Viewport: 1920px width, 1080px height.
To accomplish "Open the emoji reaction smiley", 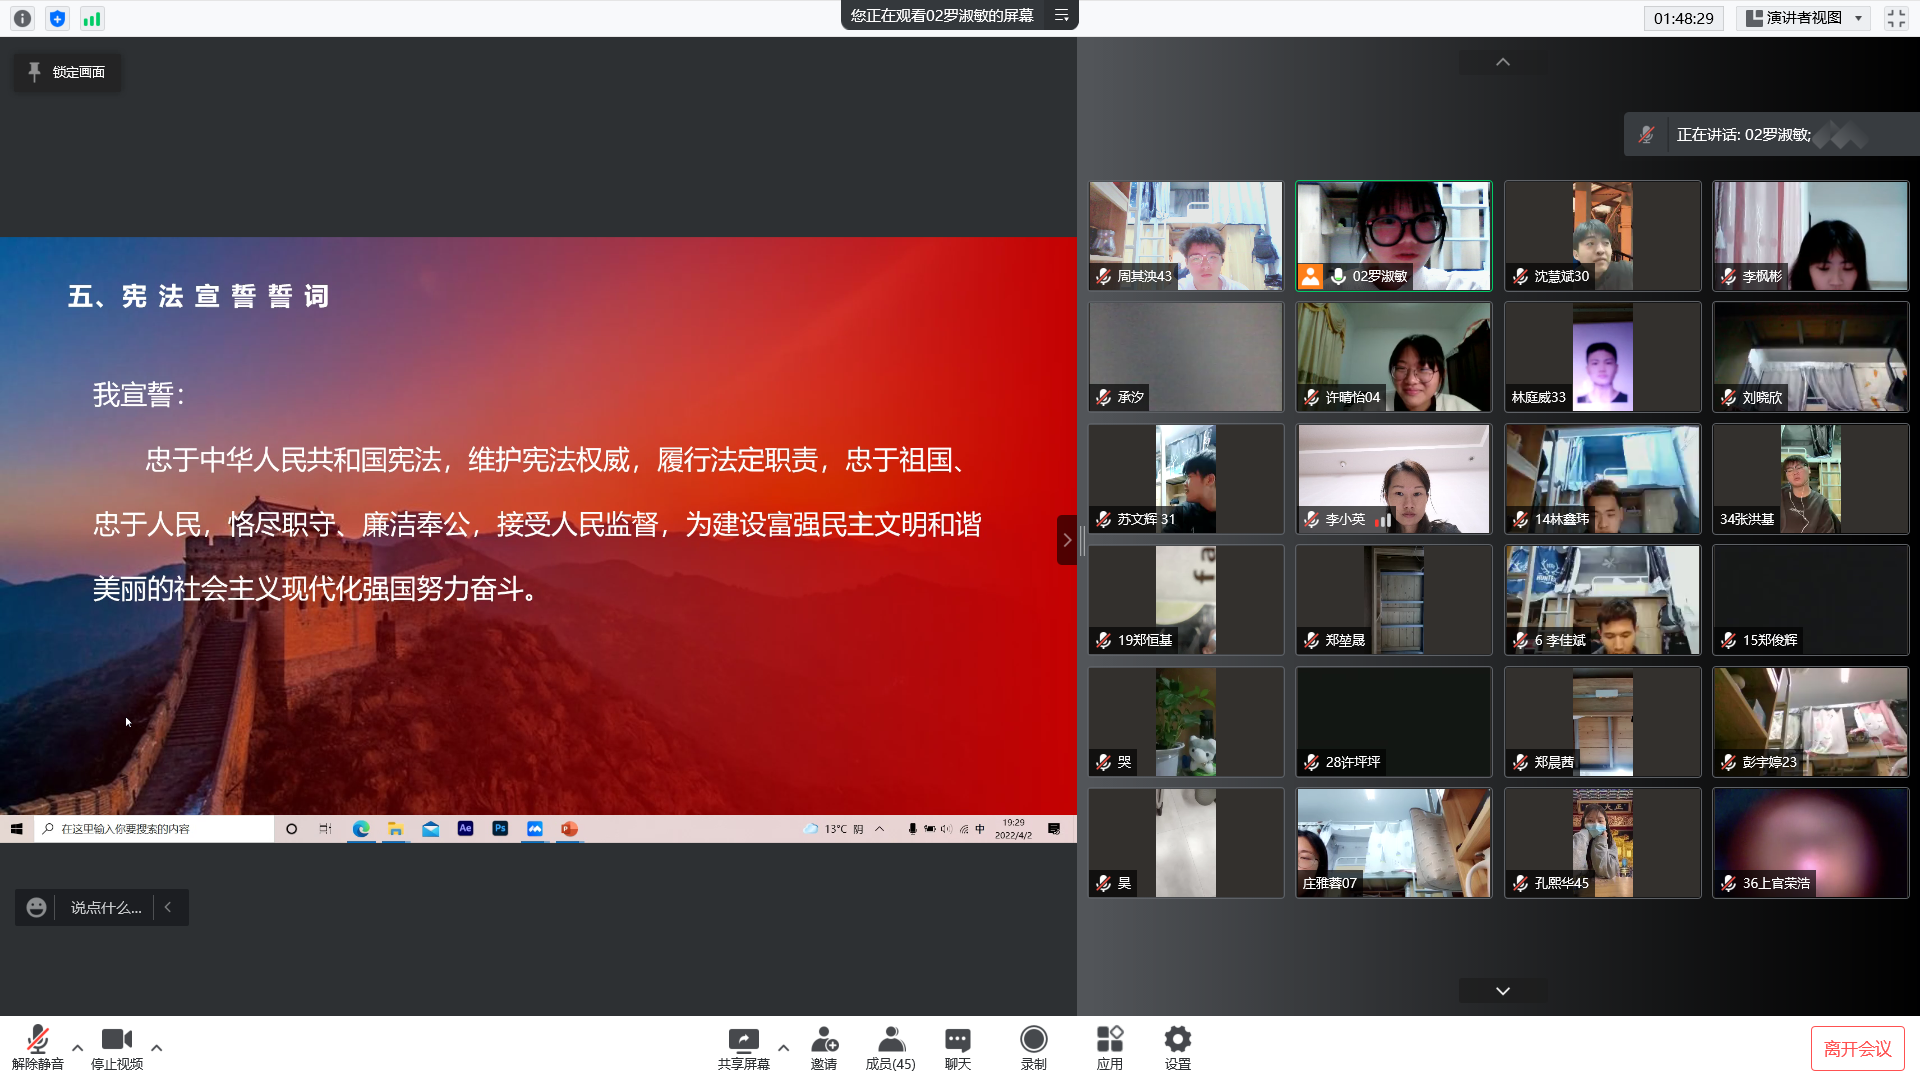I will 36,907.
